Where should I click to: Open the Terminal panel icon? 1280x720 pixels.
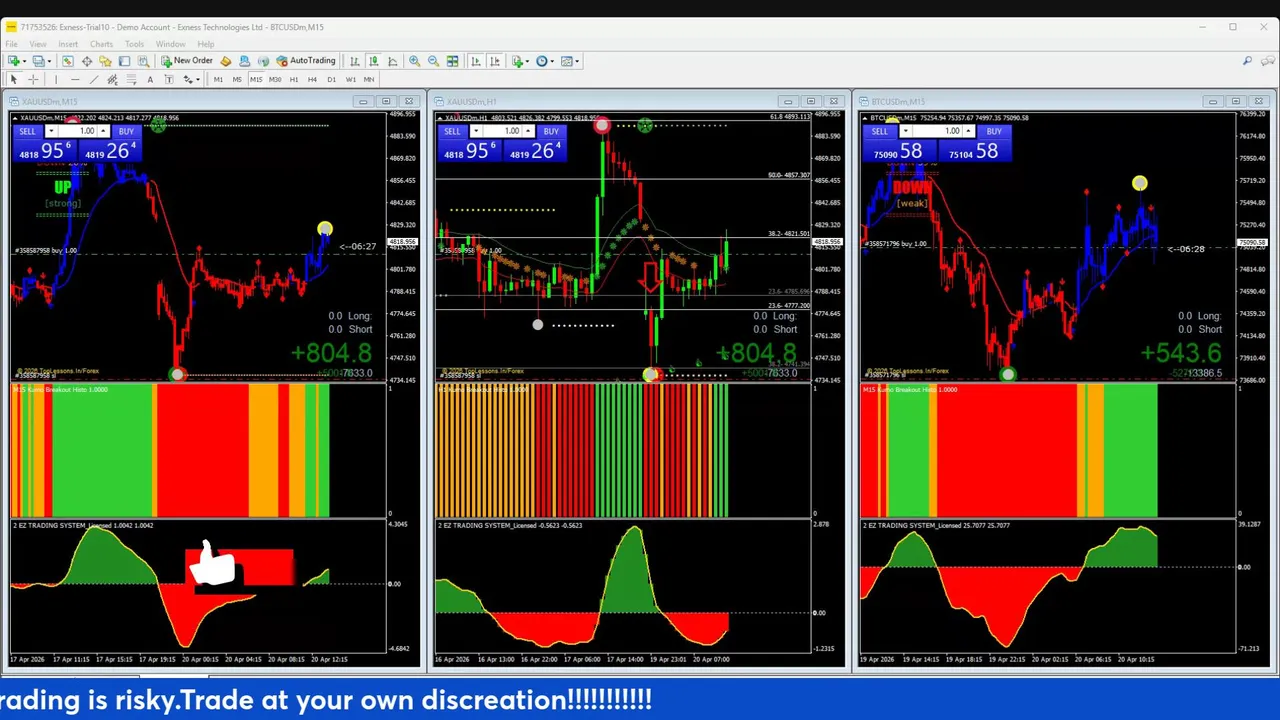pos(124,61)
